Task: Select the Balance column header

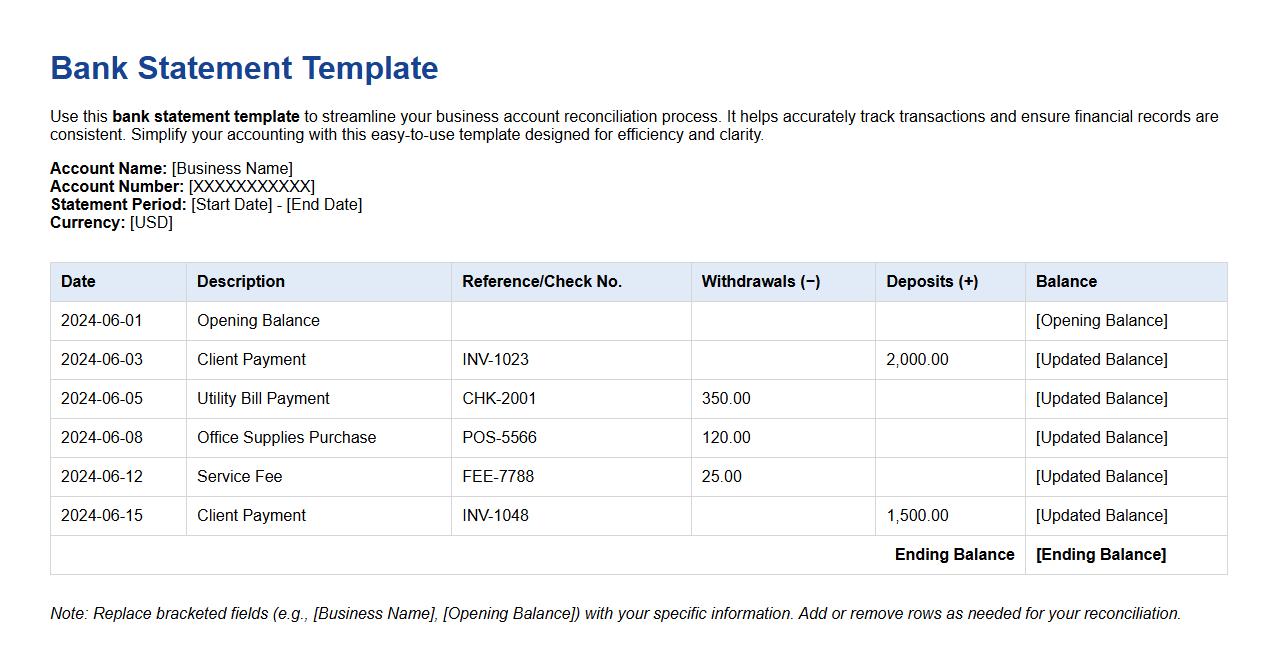Action: click(x=1066, y=281)
